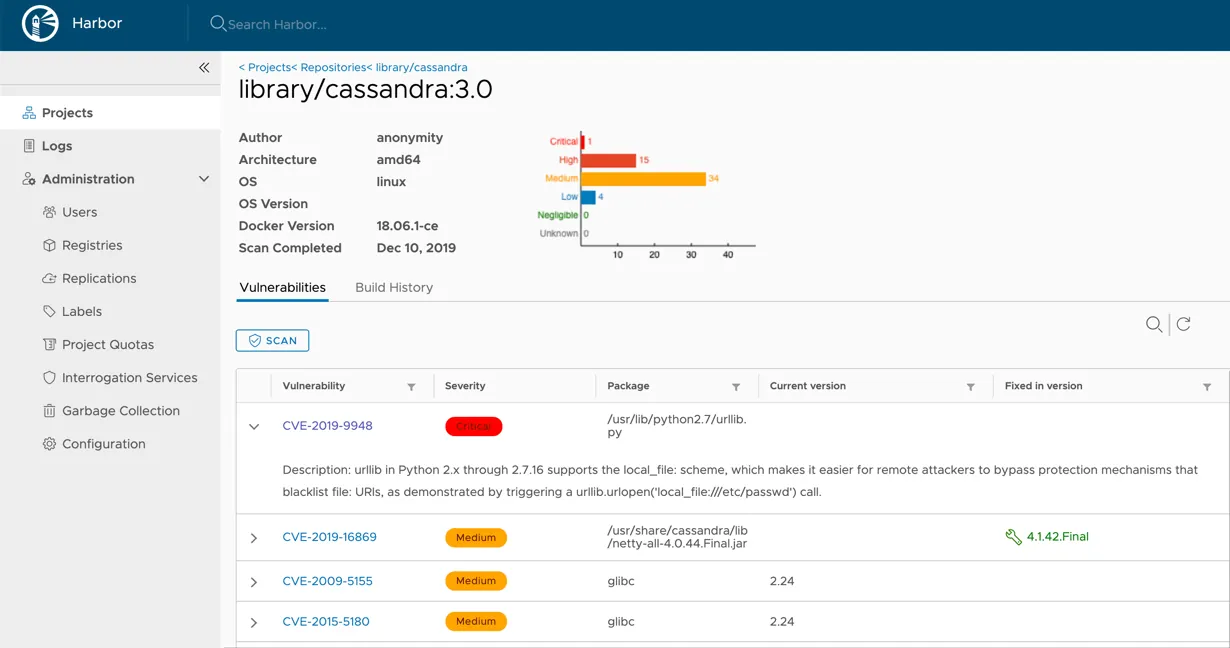Click the Administration sidebar icon

[29, 179]
